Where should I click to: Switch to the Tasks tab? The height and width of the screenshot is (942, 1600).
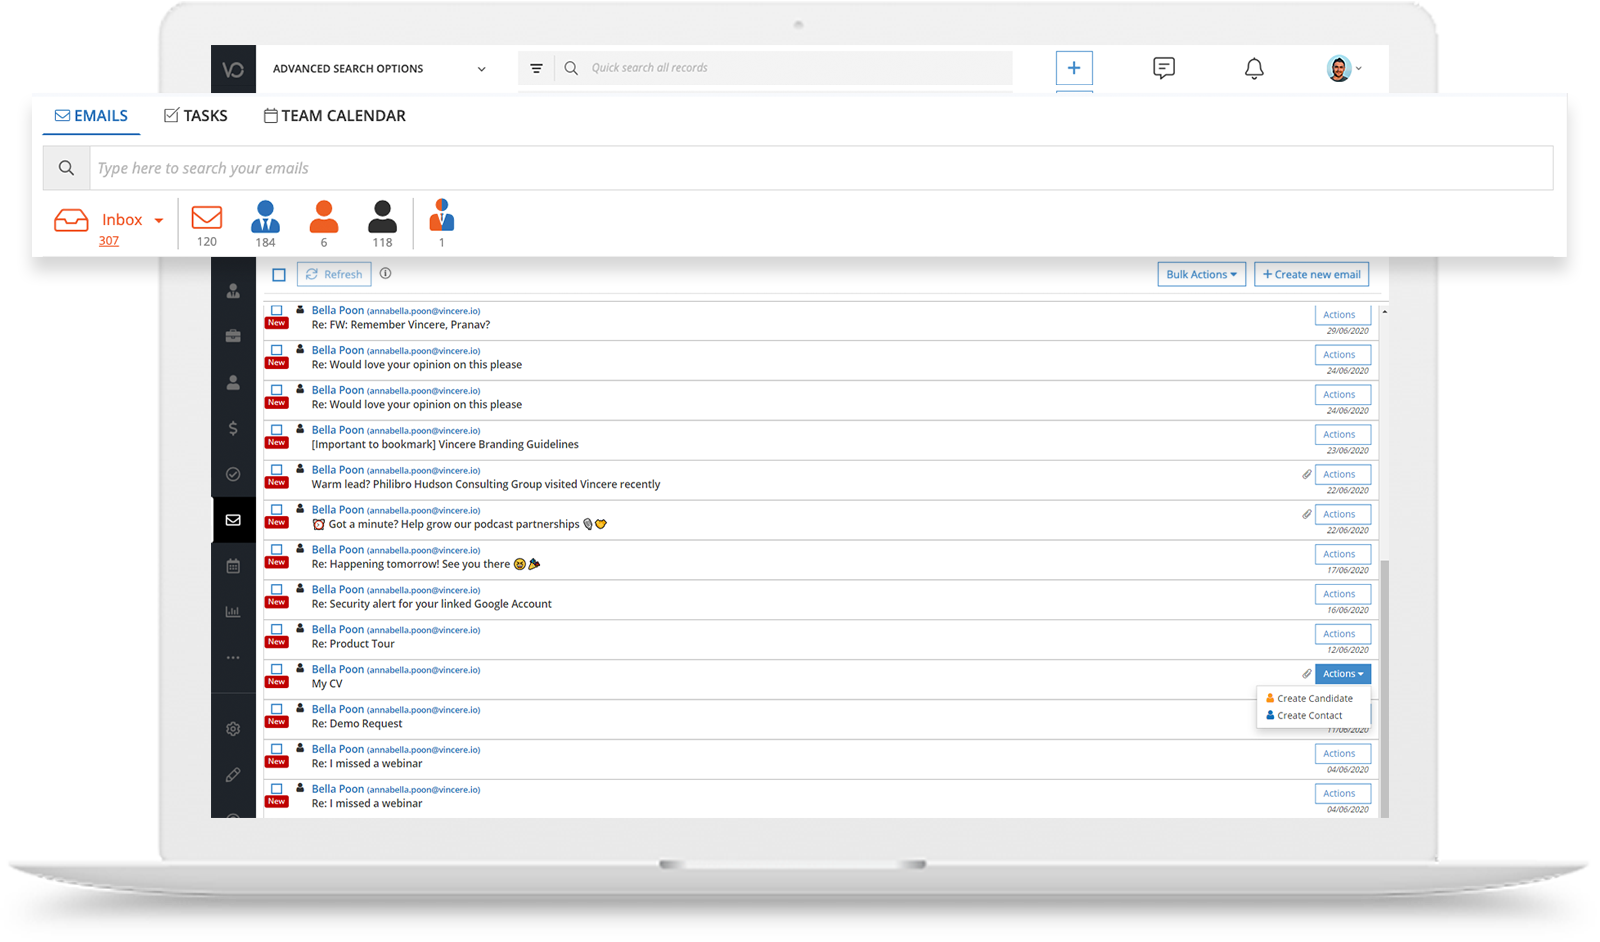click(x=196, y=116)
